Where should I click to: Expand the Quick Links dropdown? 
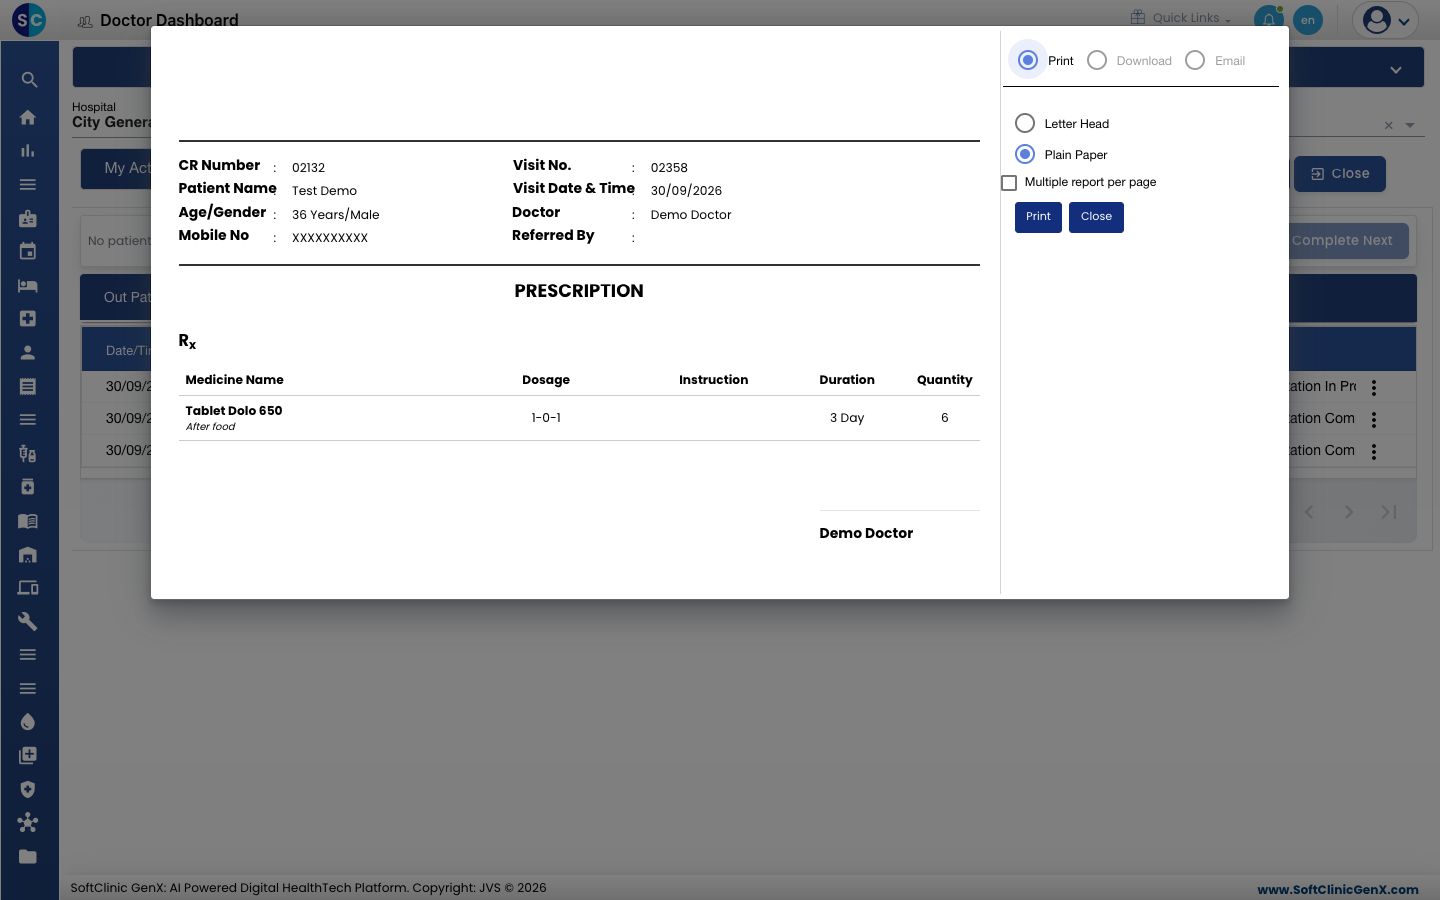pos(1228,19)
